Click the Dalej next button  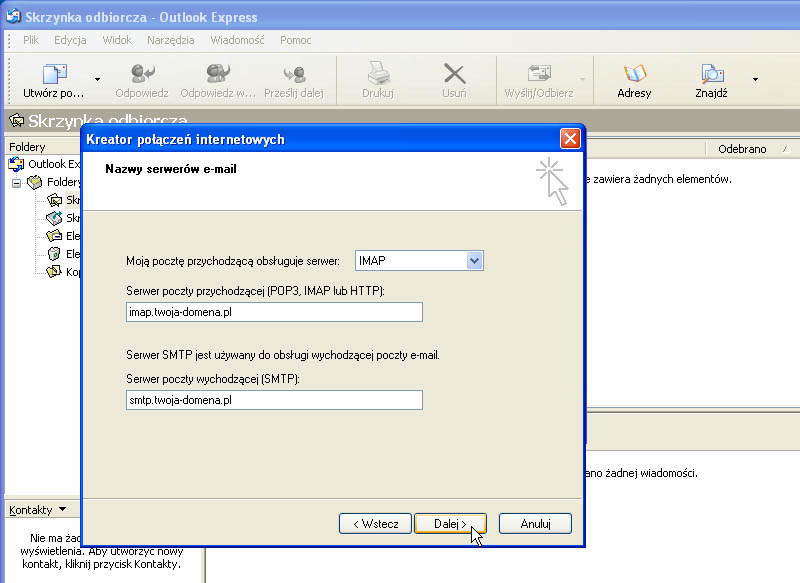pos(451,524)
